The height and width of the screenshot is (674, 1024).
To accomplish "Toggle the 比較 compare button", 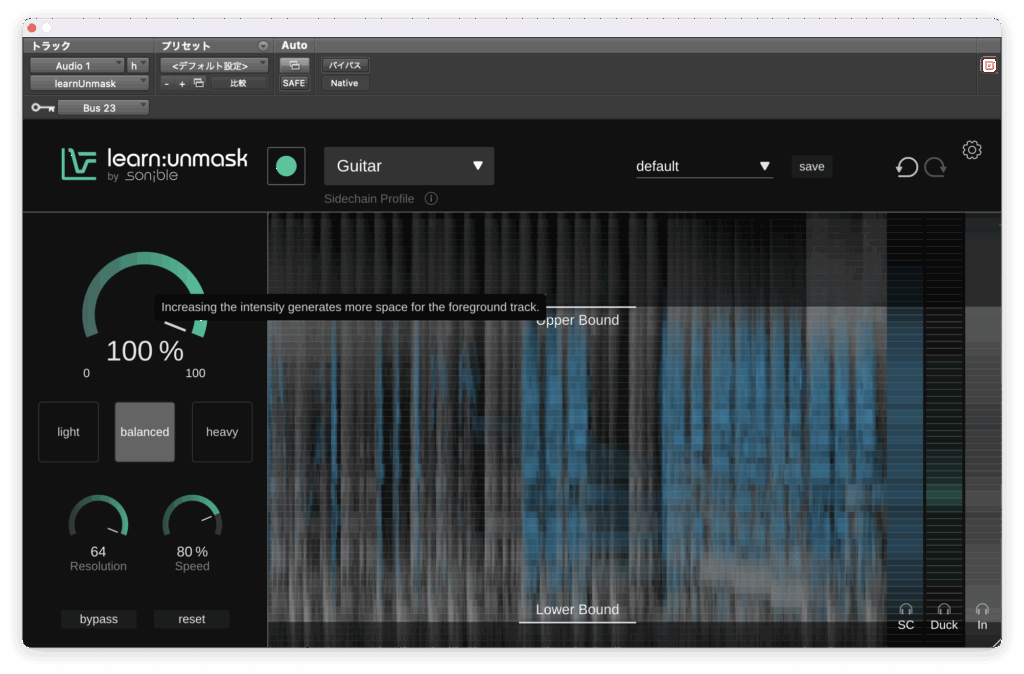I will coord(238,83).
